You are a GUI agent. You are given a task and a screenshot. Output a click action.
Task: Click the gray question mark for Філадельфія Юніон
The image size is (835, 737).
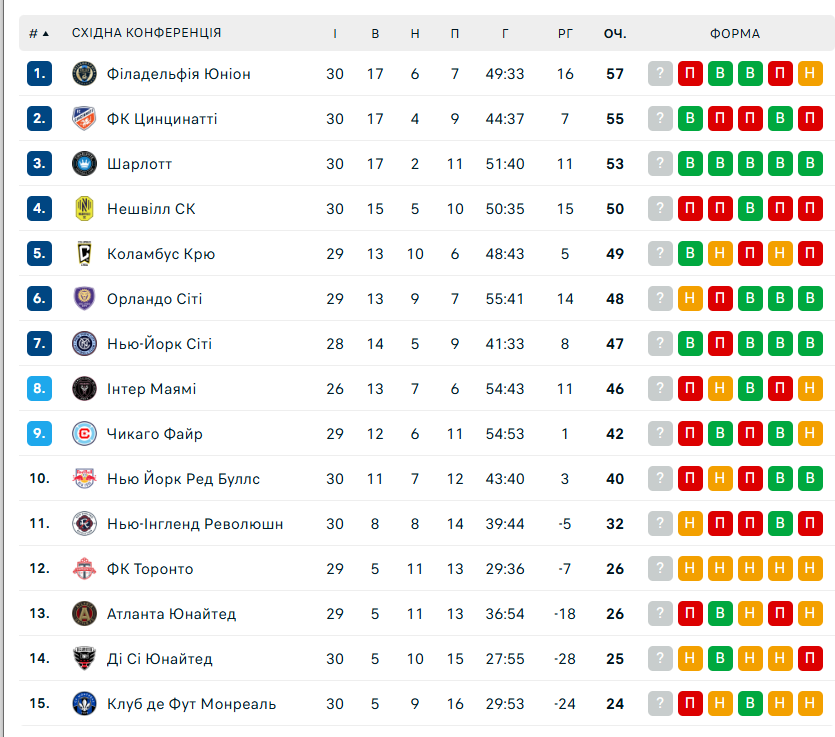tap(660, 74)
